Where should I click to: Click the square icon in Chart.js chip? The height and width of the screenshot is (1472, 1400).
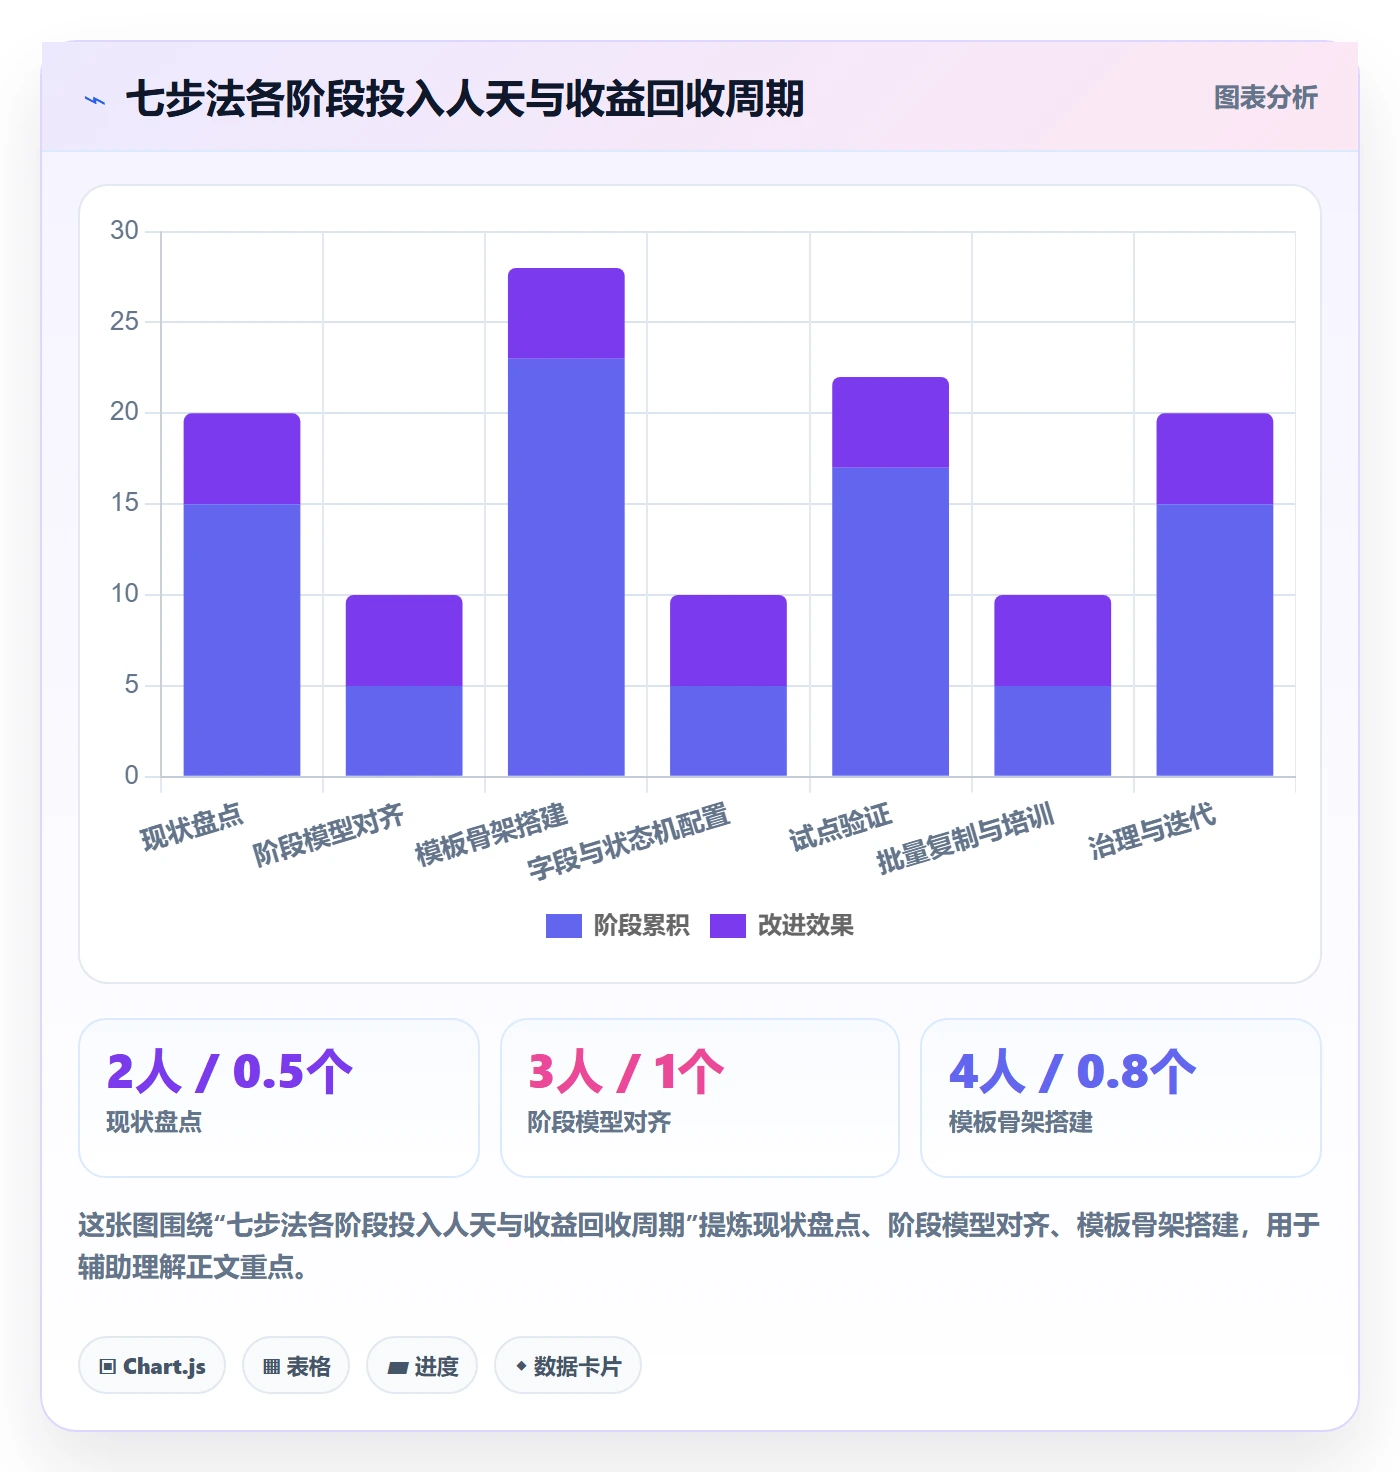(x=108, y=1367)
